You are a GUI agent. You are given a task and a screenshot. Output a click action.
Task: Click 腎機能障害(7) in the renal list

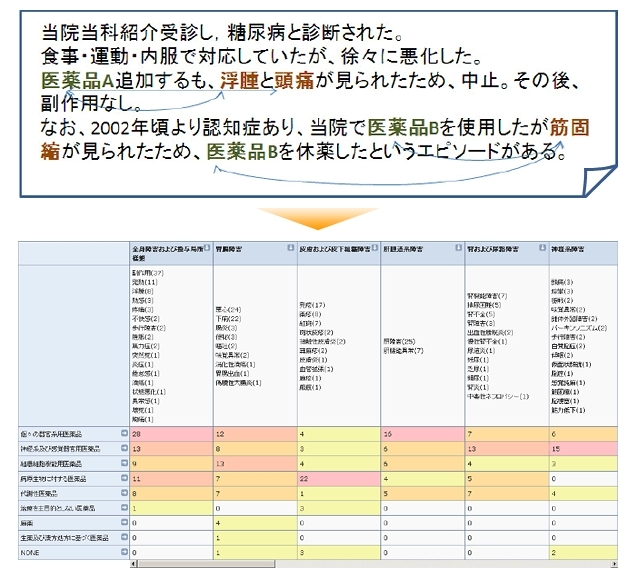(487, 296)
